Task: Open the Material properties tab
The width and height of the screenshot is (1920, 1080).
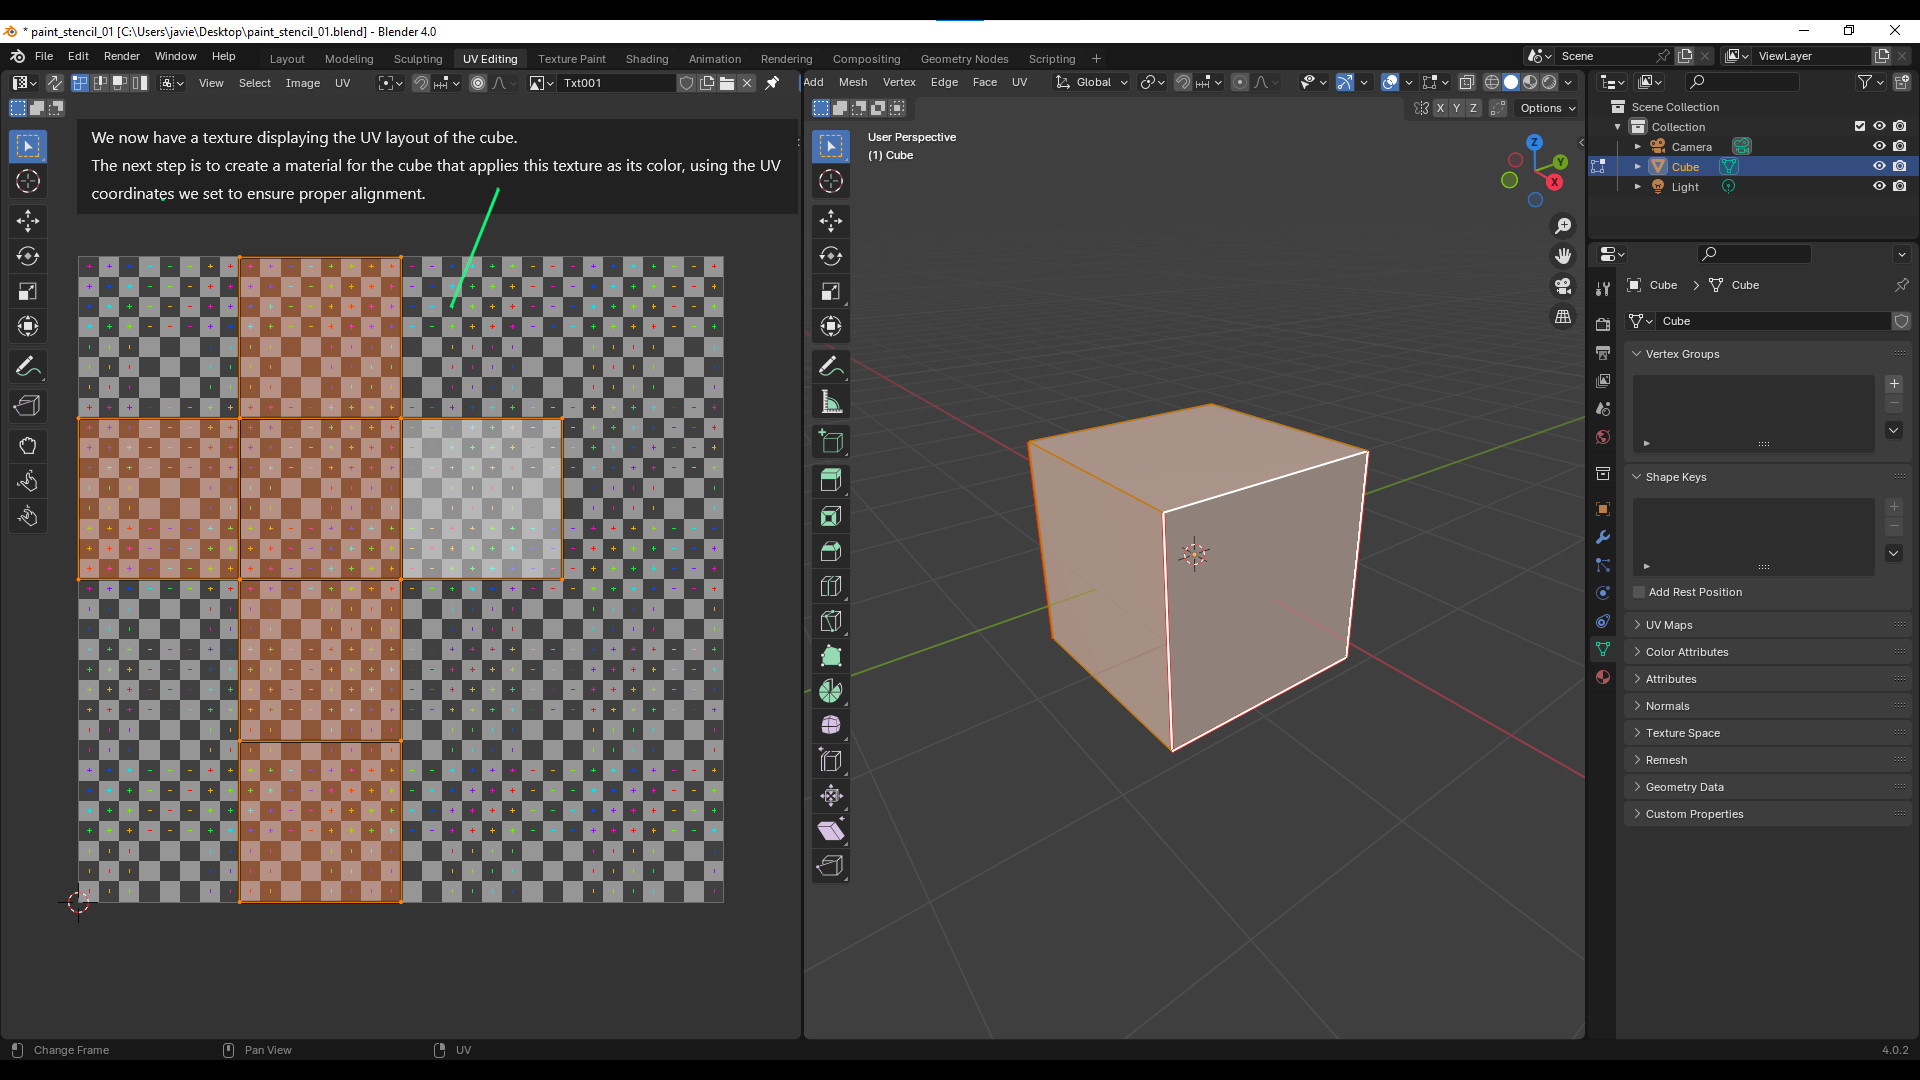Action: (1603, 677)
